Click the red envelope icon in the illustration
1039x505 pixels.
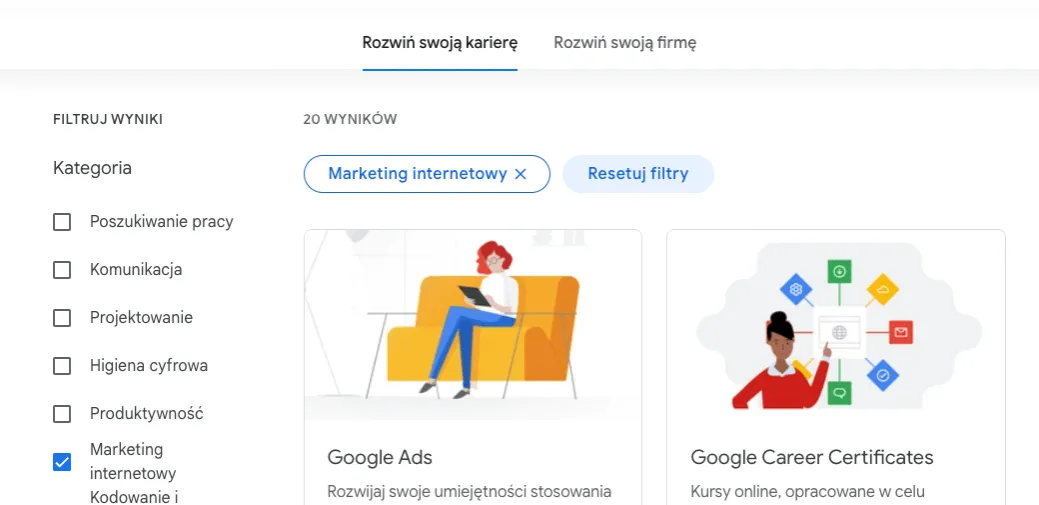click(x=901, y=332)
